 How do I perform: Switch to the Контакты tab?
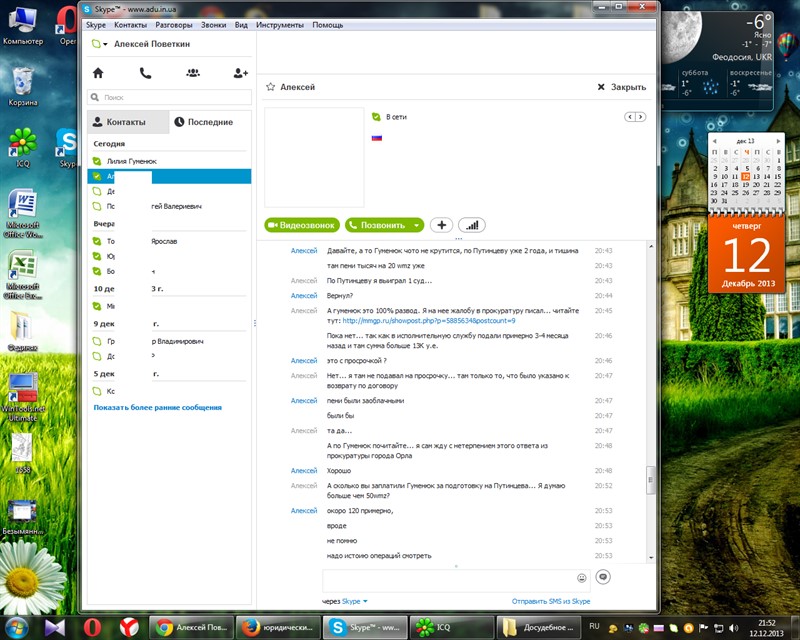pos(128,122)
